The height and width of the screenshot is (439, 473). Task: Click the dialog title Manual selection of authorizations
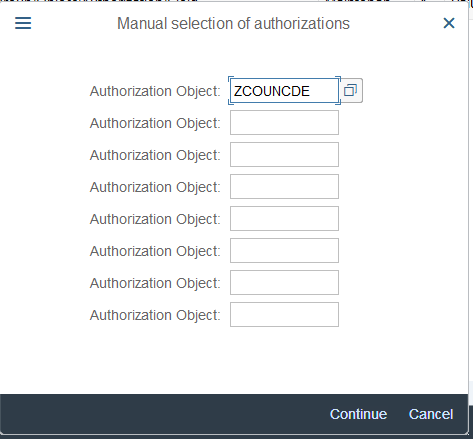pos(233,24)
